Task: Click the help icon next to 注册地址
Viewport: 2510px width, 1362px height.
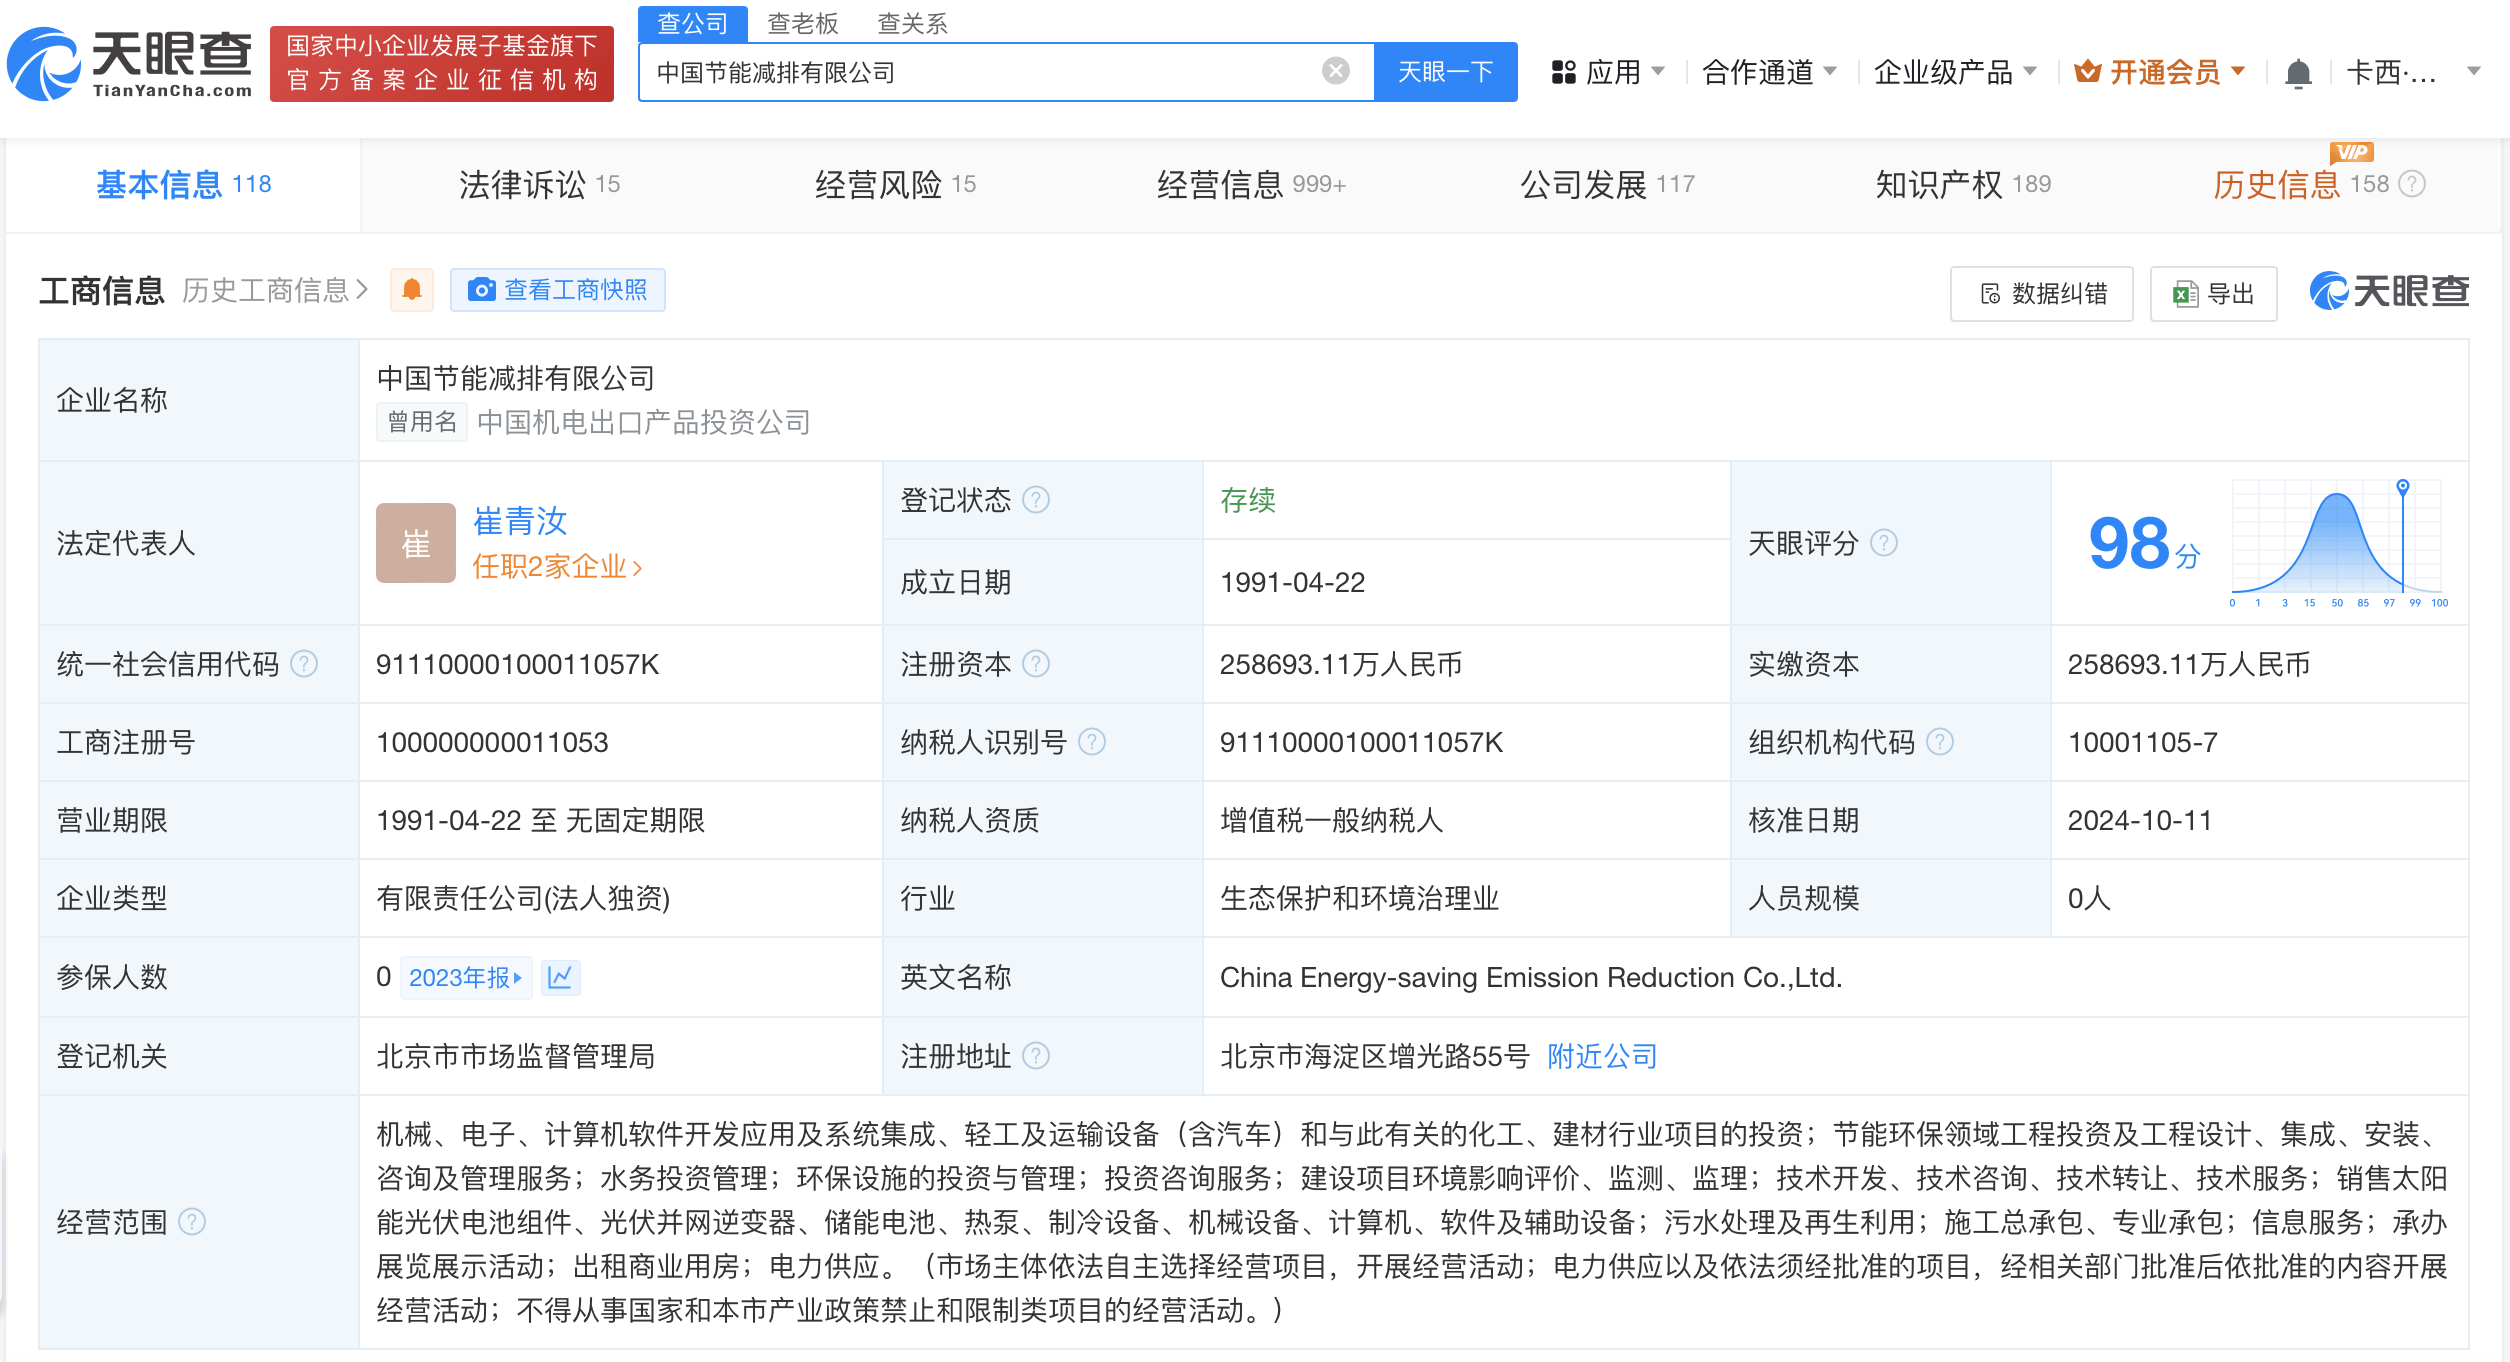Action: coord(1036,1056)
